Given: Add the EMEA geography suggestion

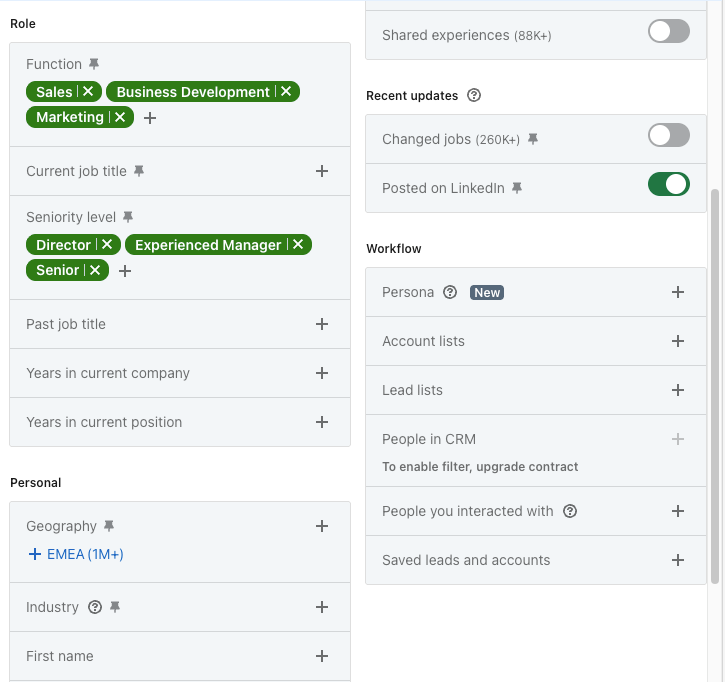Looking at the screenshot, I should click(76, 554).
